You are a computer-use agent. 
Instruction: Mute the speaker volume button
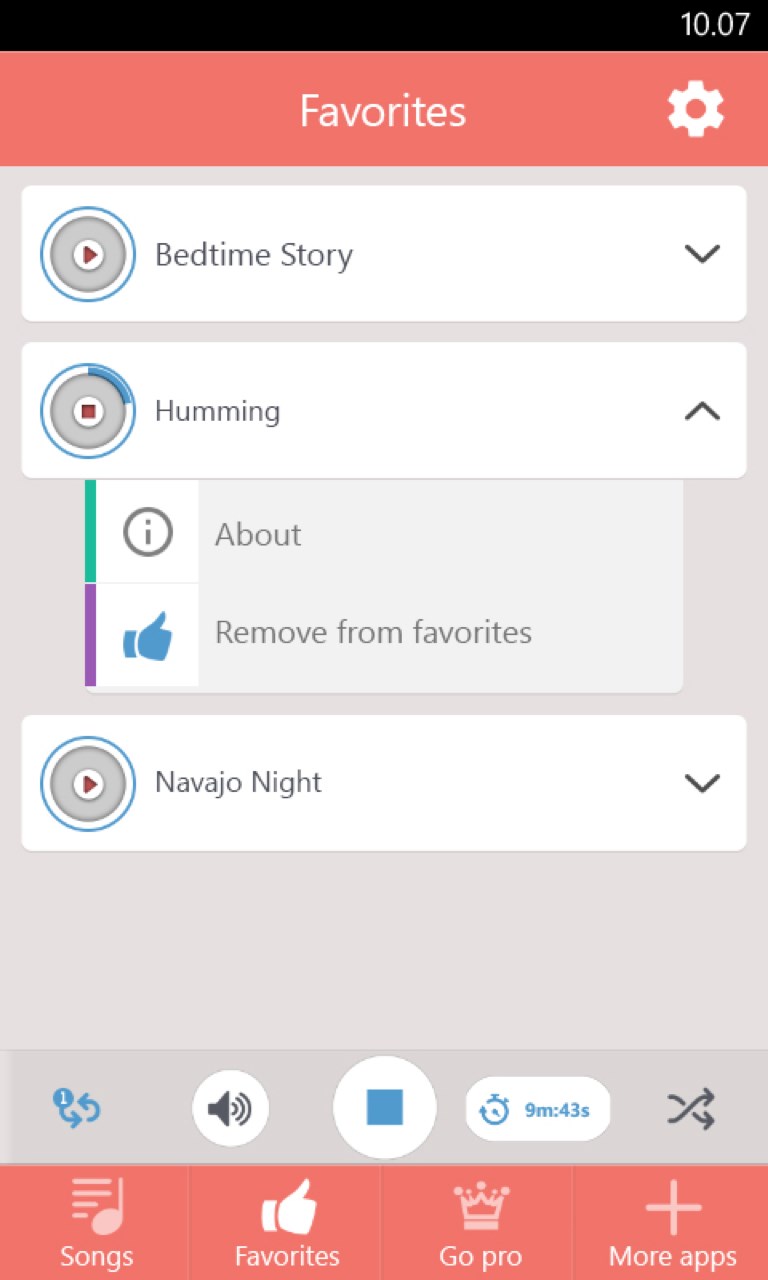click(x=230, y=1109)
